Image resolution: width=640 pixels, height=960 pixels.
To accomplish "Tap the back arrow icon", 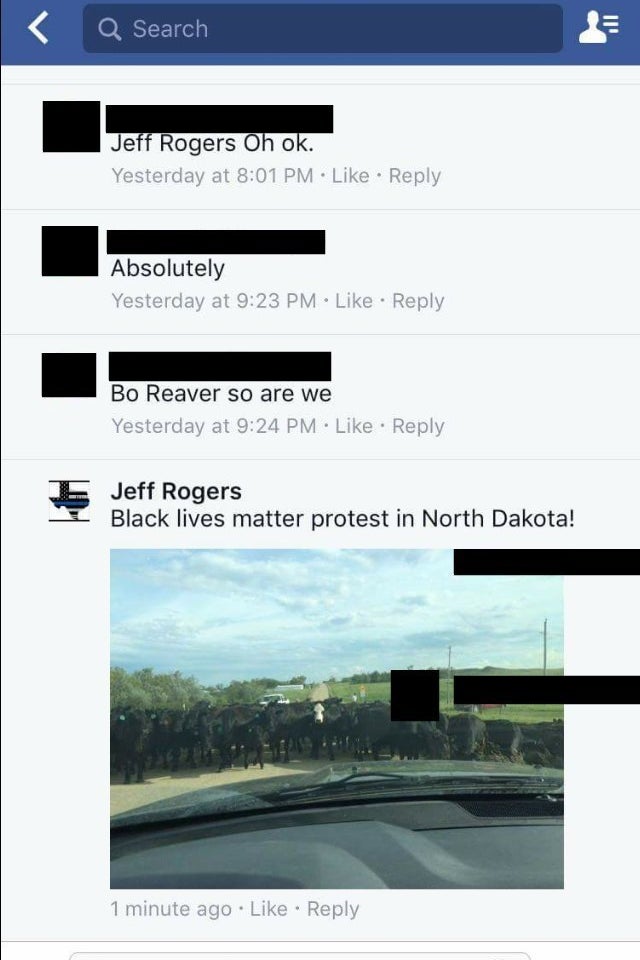I will tap(38, 28).
